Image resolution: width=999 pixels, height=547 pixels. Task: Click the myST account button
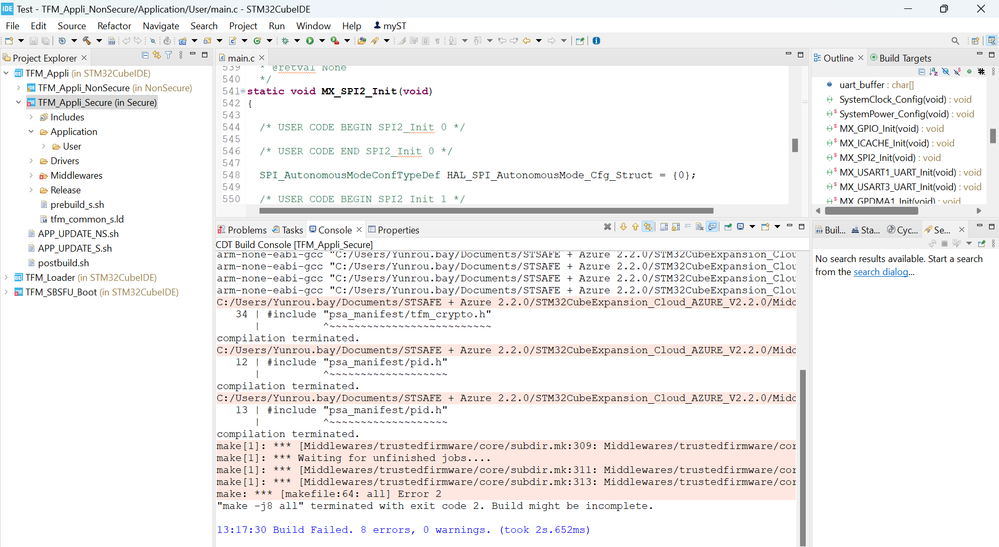(389, 26)
